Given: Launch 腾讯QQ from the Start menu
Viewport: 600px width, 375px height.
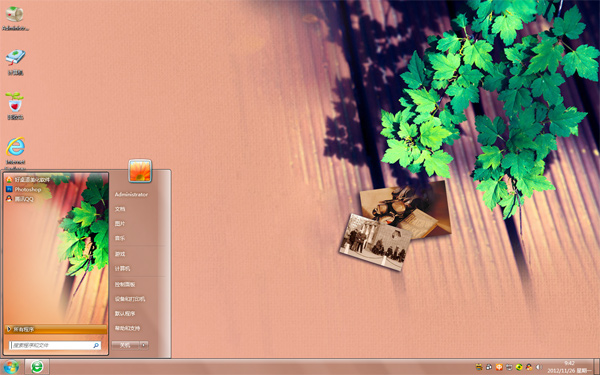Looking at the screenshot, I should point(20,199).
